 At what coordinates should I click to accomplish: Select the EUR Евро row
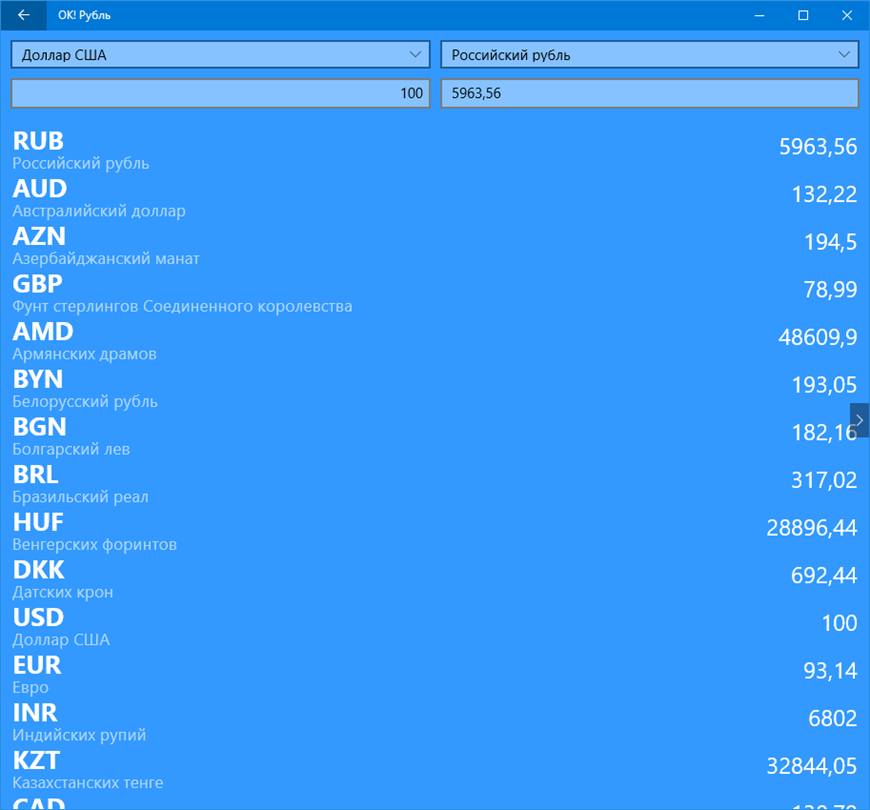[435, 674]
